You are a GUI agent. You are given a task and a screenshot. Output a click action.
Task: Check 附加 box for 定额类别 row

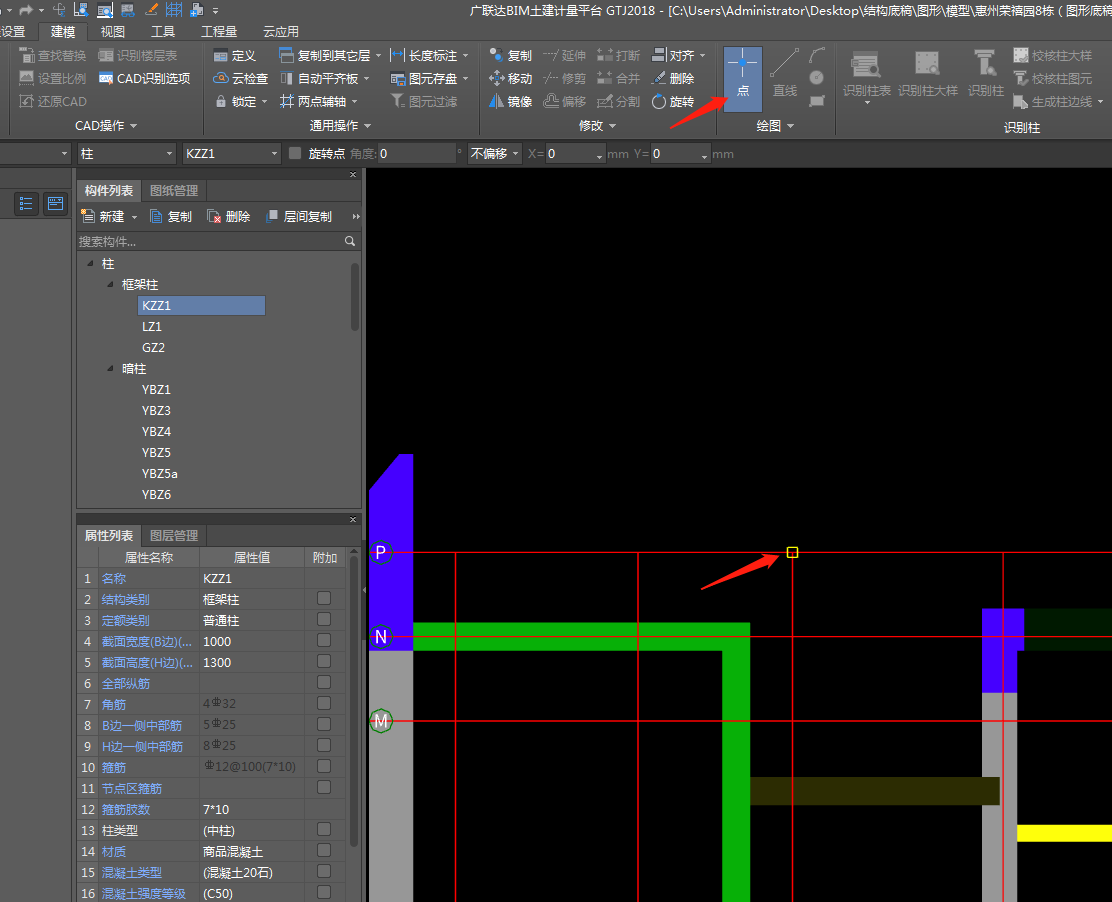pyautogui.click(x=324, y=620)
